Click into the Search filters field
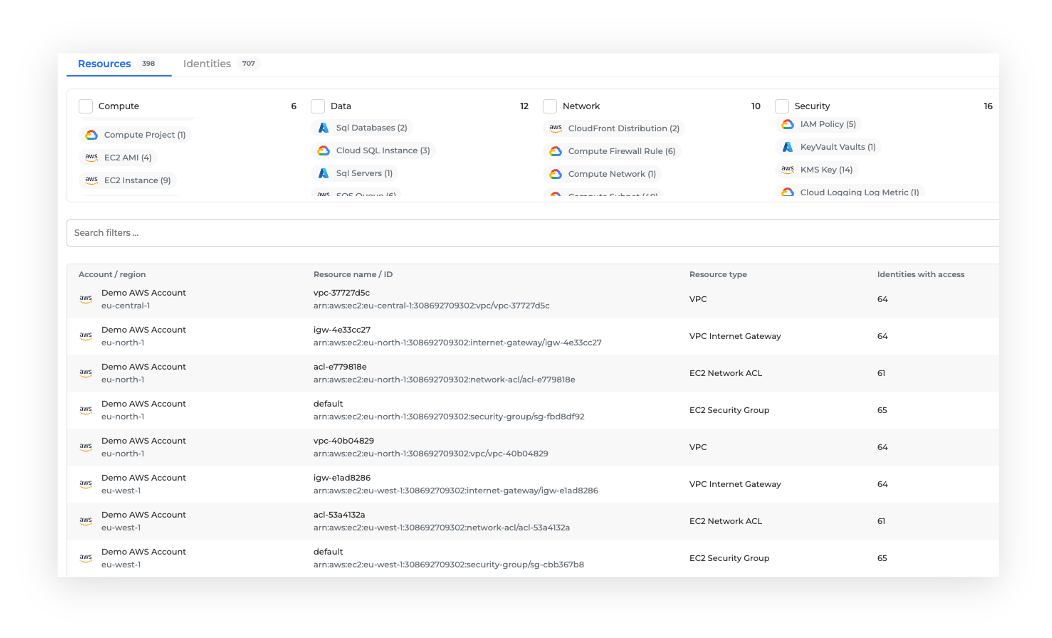 click(530, 233)
